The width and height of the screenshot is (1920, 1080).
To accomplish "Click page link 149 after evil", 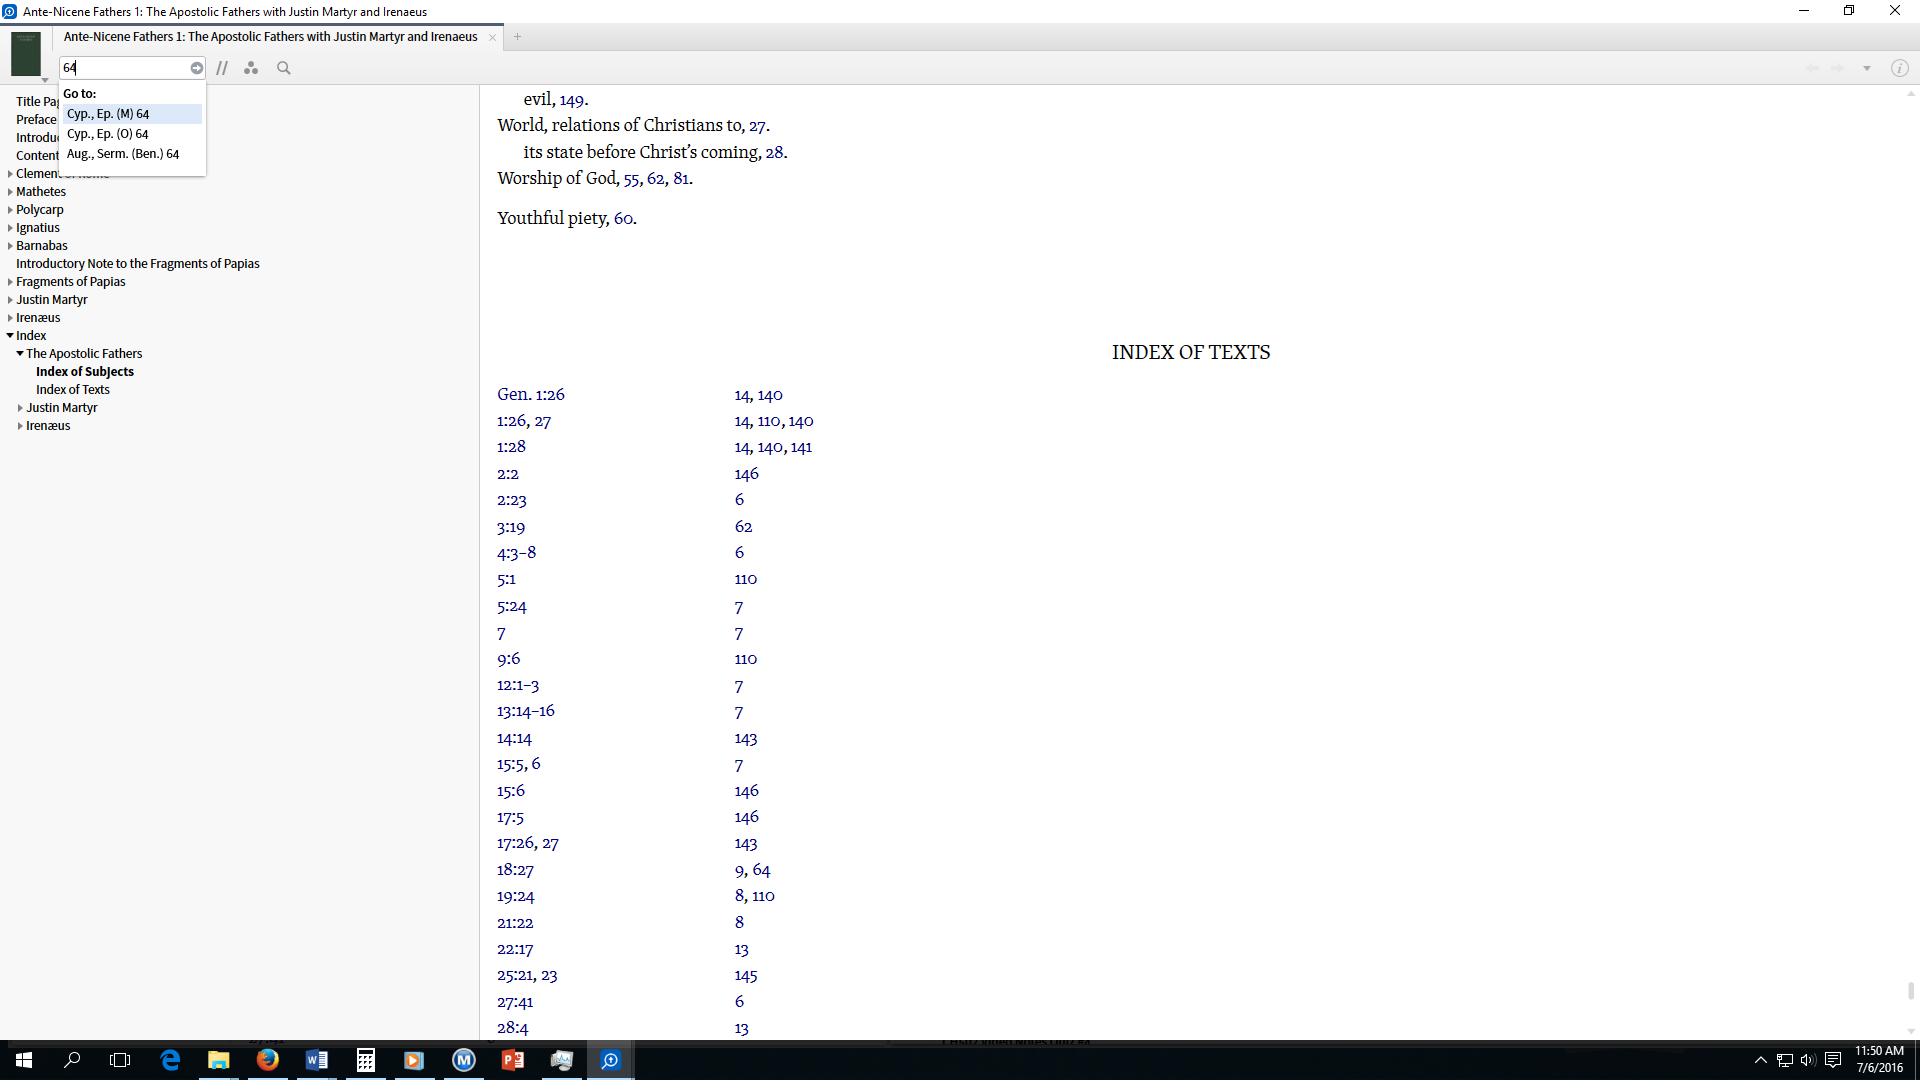I will (x=572, y=100).
